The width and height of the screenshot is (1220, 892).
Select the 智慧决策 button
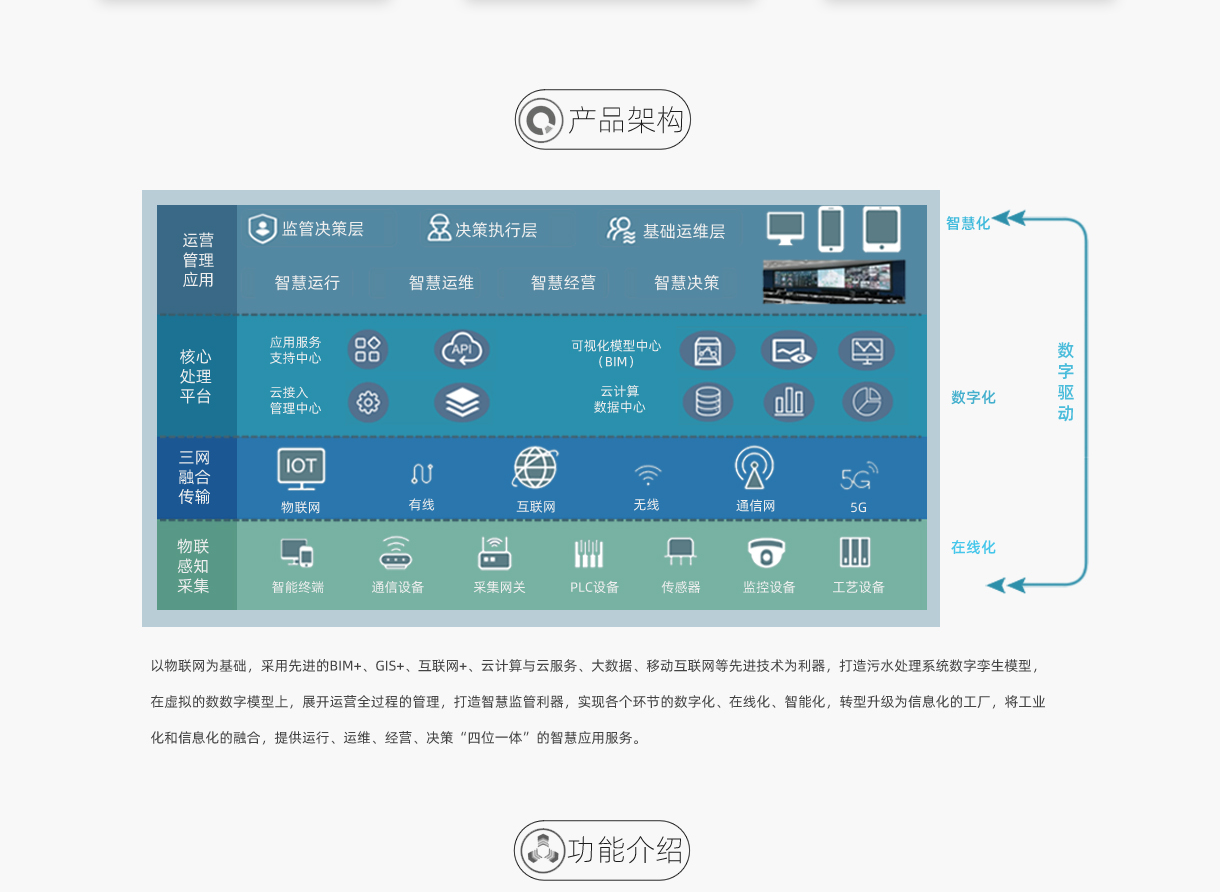686,283
